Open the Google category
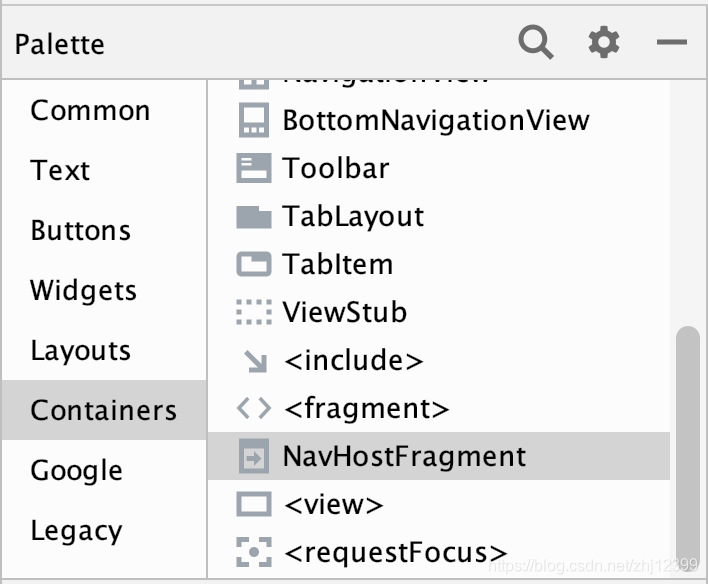 coord(76,470)
